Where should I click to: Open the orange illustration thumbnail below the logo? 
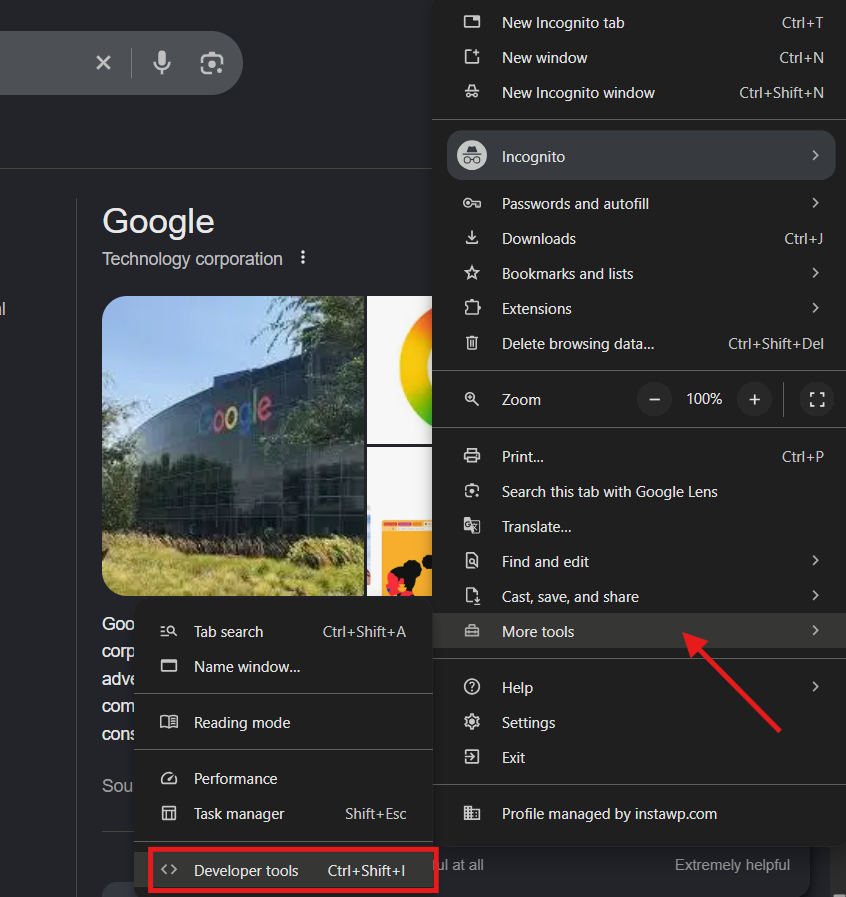(x=399, y=521)
